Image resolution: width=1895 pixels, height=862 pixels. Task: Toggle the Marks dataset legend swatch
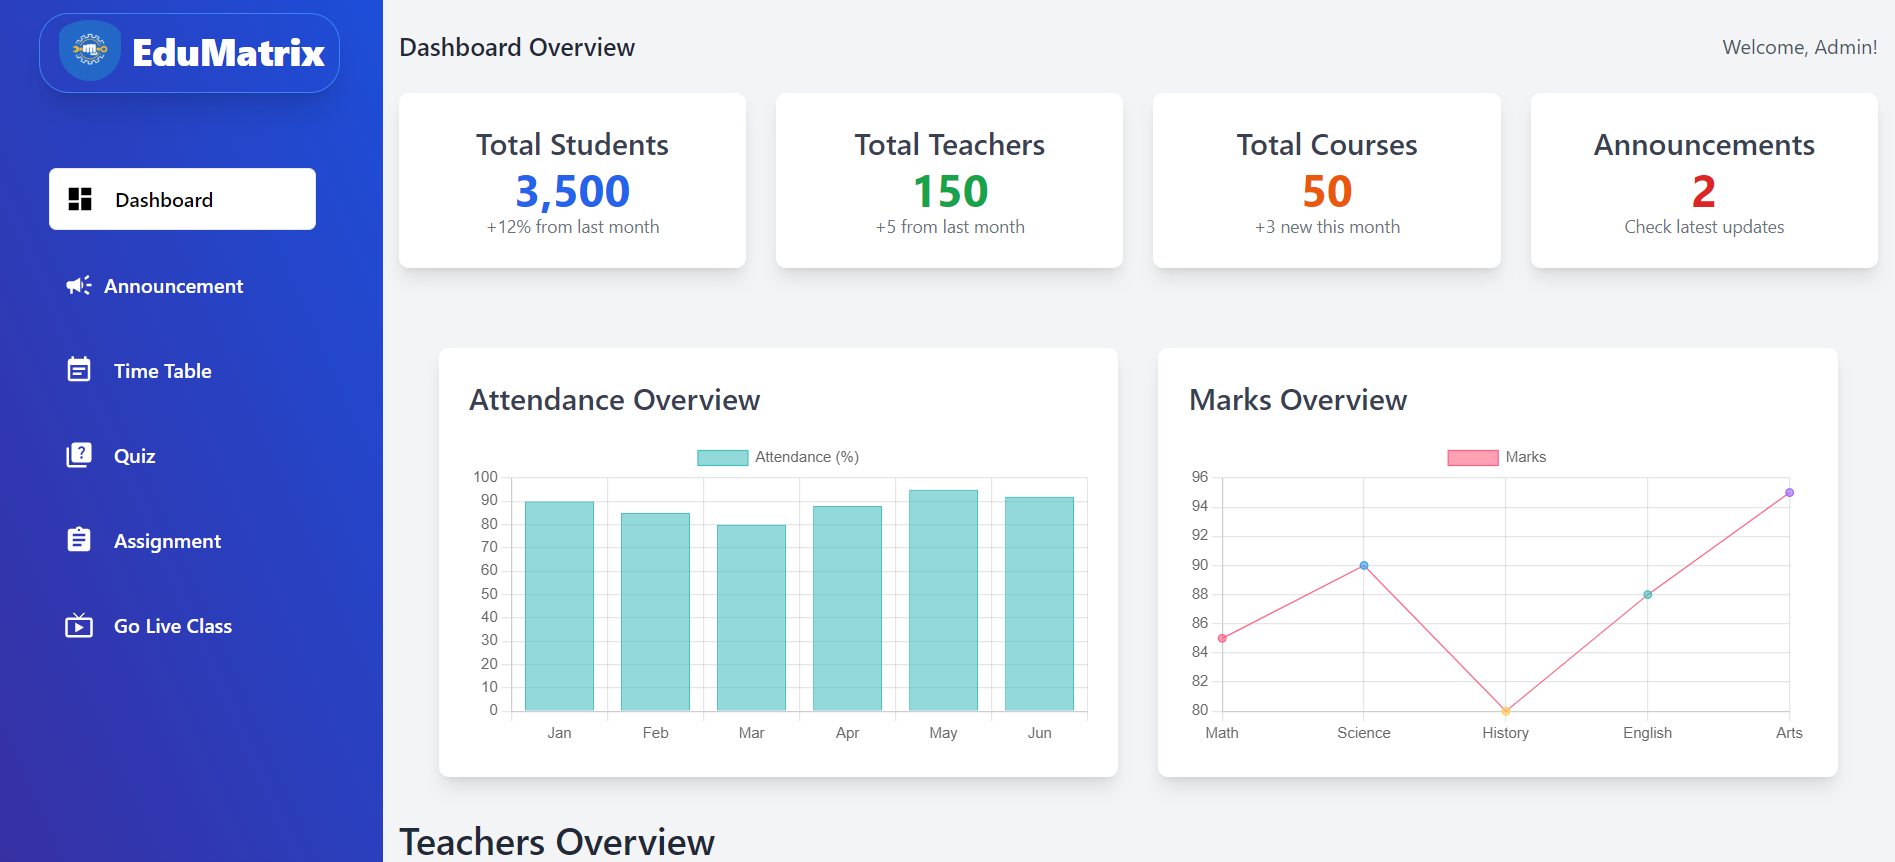[1472, 458]
